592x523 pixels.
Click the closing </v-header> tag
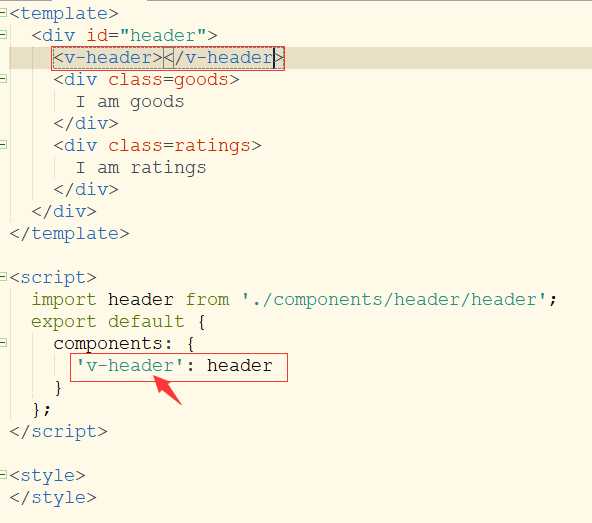pyautogui.click(x=224, y=58)
